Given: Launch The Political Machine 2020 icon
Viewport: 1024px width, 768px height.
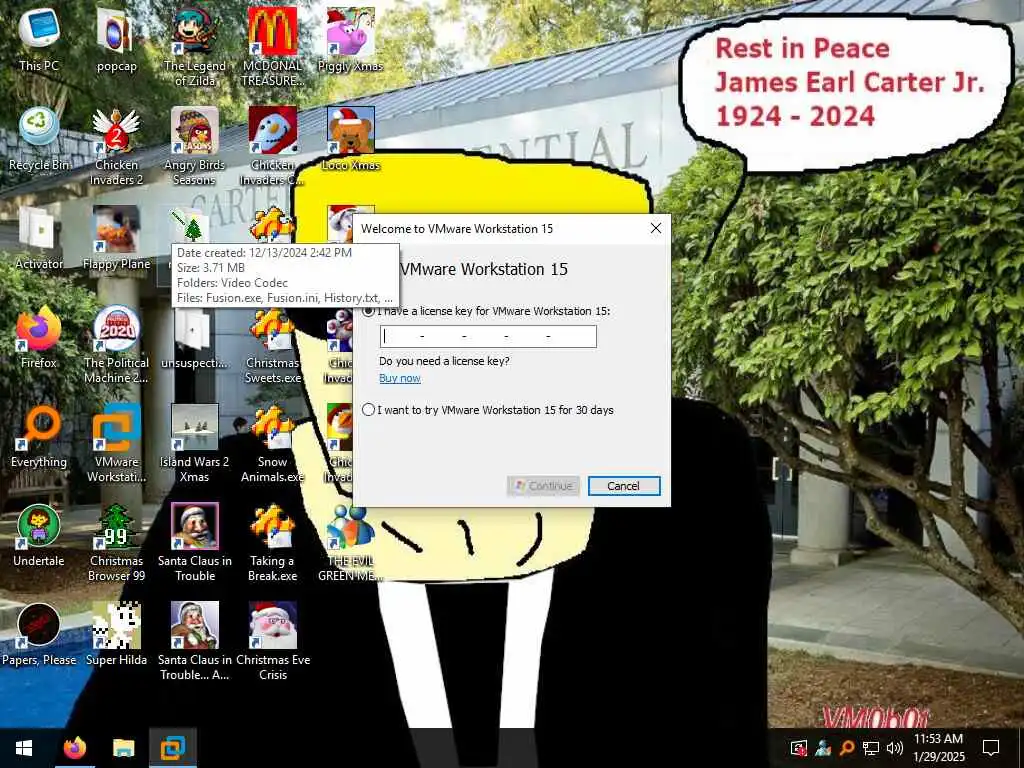Looking at the screenshot, I should [116, 343].
